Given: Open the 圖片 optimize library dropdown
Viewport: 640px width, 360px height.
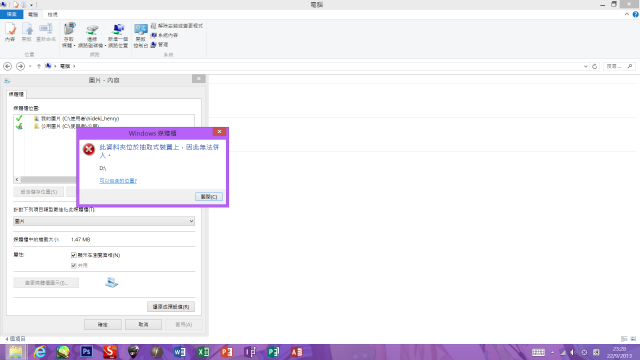Looking at the screenshot, I should pos(104,221).
